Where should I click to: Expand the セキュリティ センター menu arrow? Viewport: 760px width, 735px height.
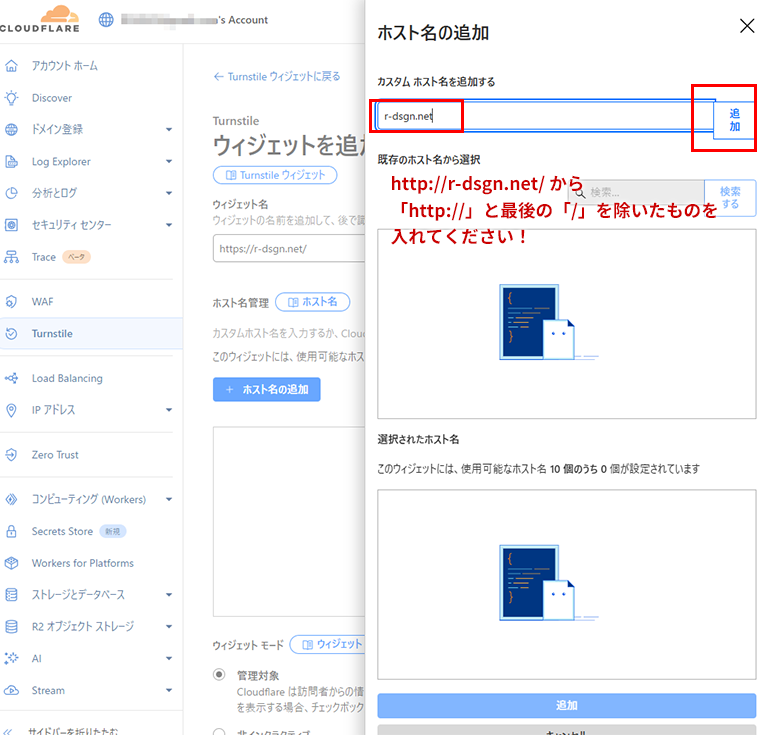click(169, 225)
